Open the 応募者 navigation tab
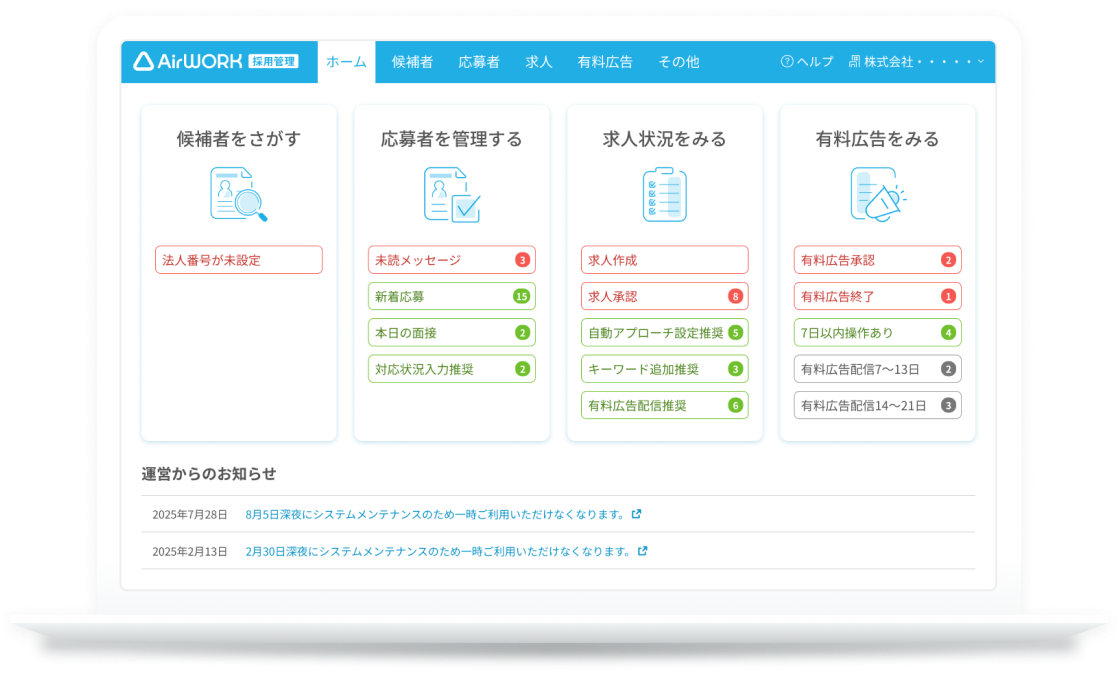 click(479, 61)
